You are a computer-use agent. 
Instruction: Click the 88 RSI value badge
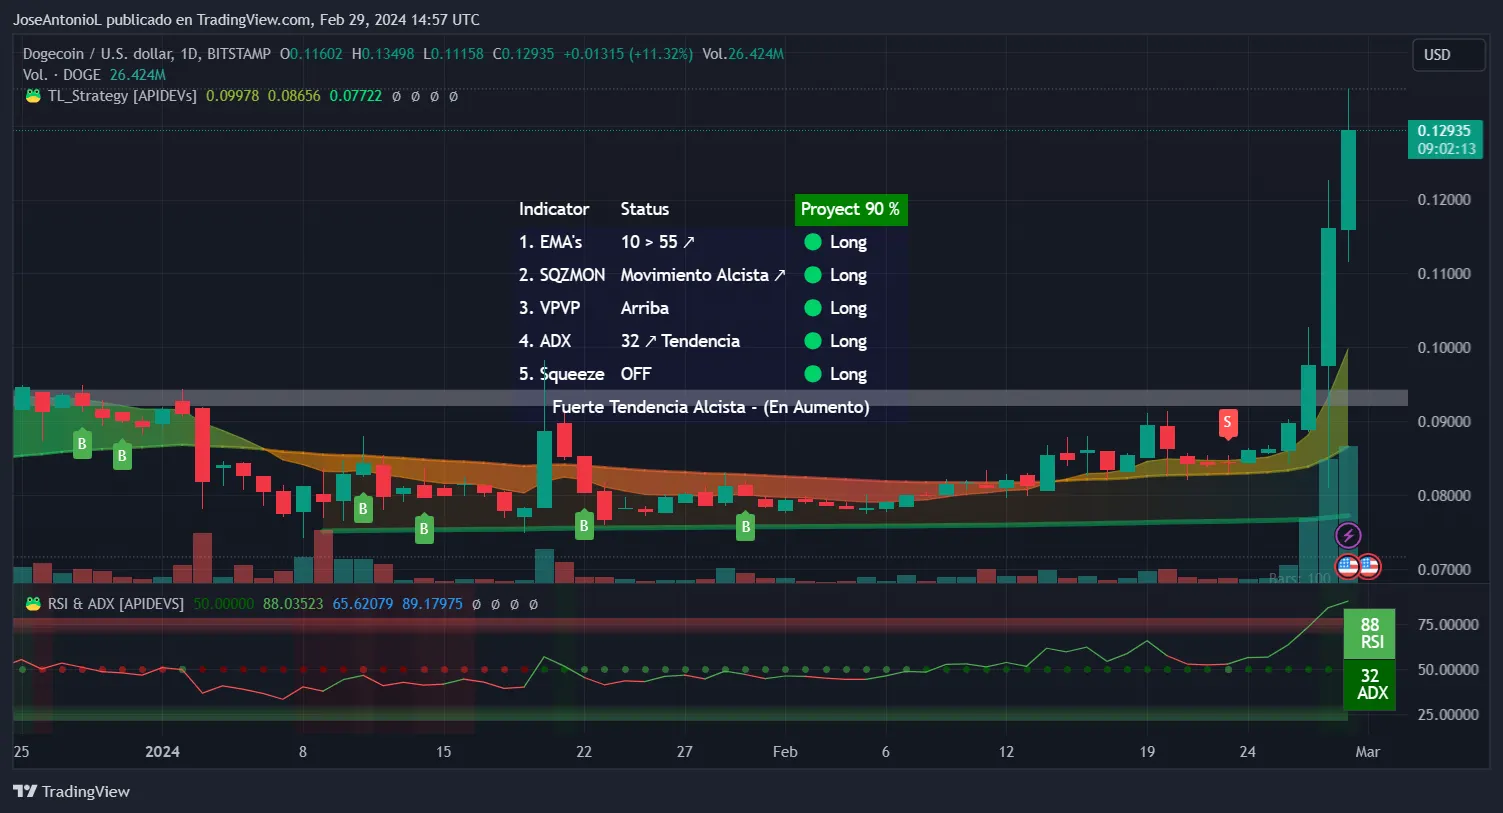tap(1369, 633)
